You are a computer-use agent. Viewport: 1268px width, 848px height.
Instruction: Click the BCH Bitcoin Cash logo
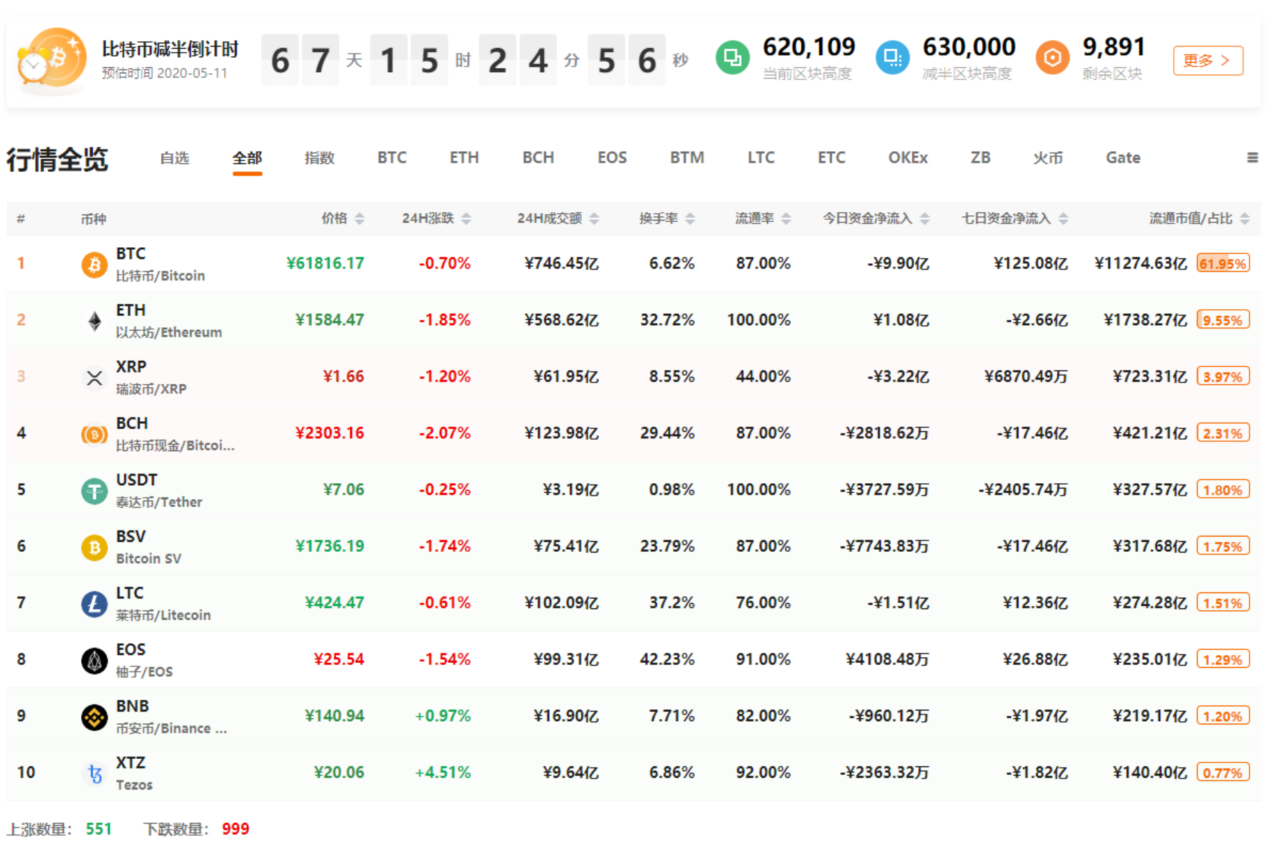(x=94, y=434)
